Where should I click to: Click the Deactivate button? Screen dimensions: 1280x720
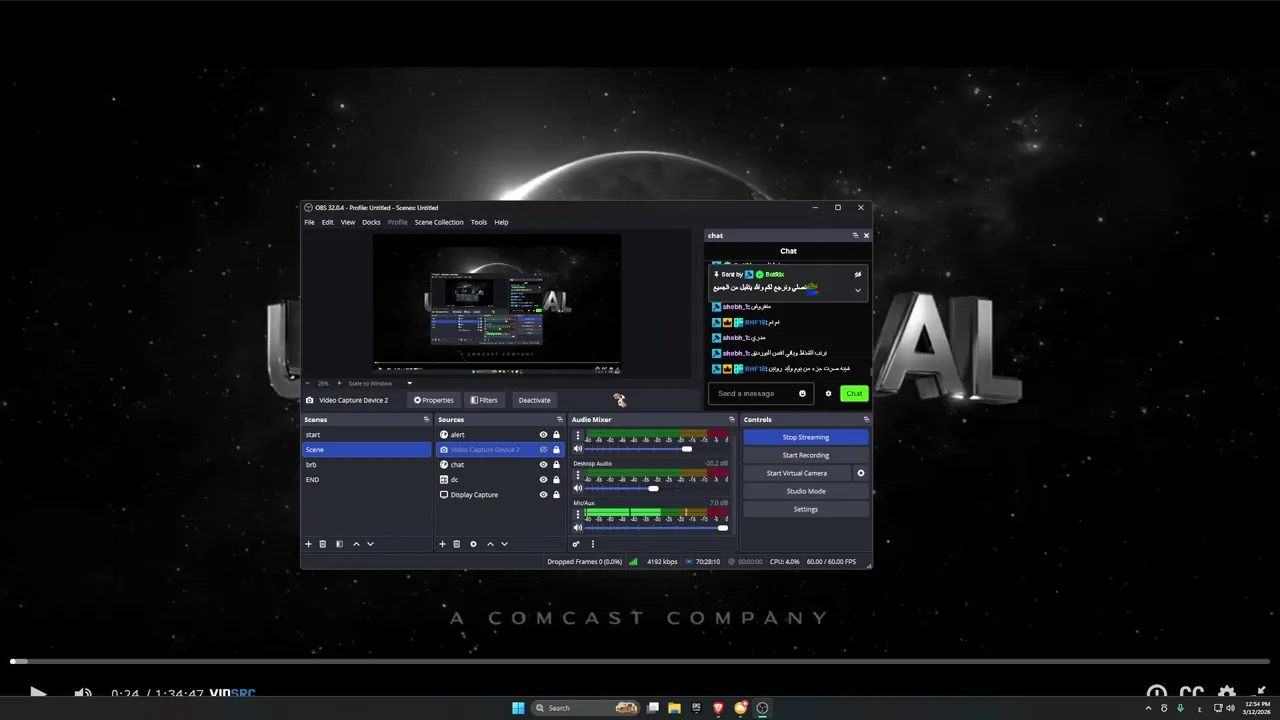coord(534,400)
